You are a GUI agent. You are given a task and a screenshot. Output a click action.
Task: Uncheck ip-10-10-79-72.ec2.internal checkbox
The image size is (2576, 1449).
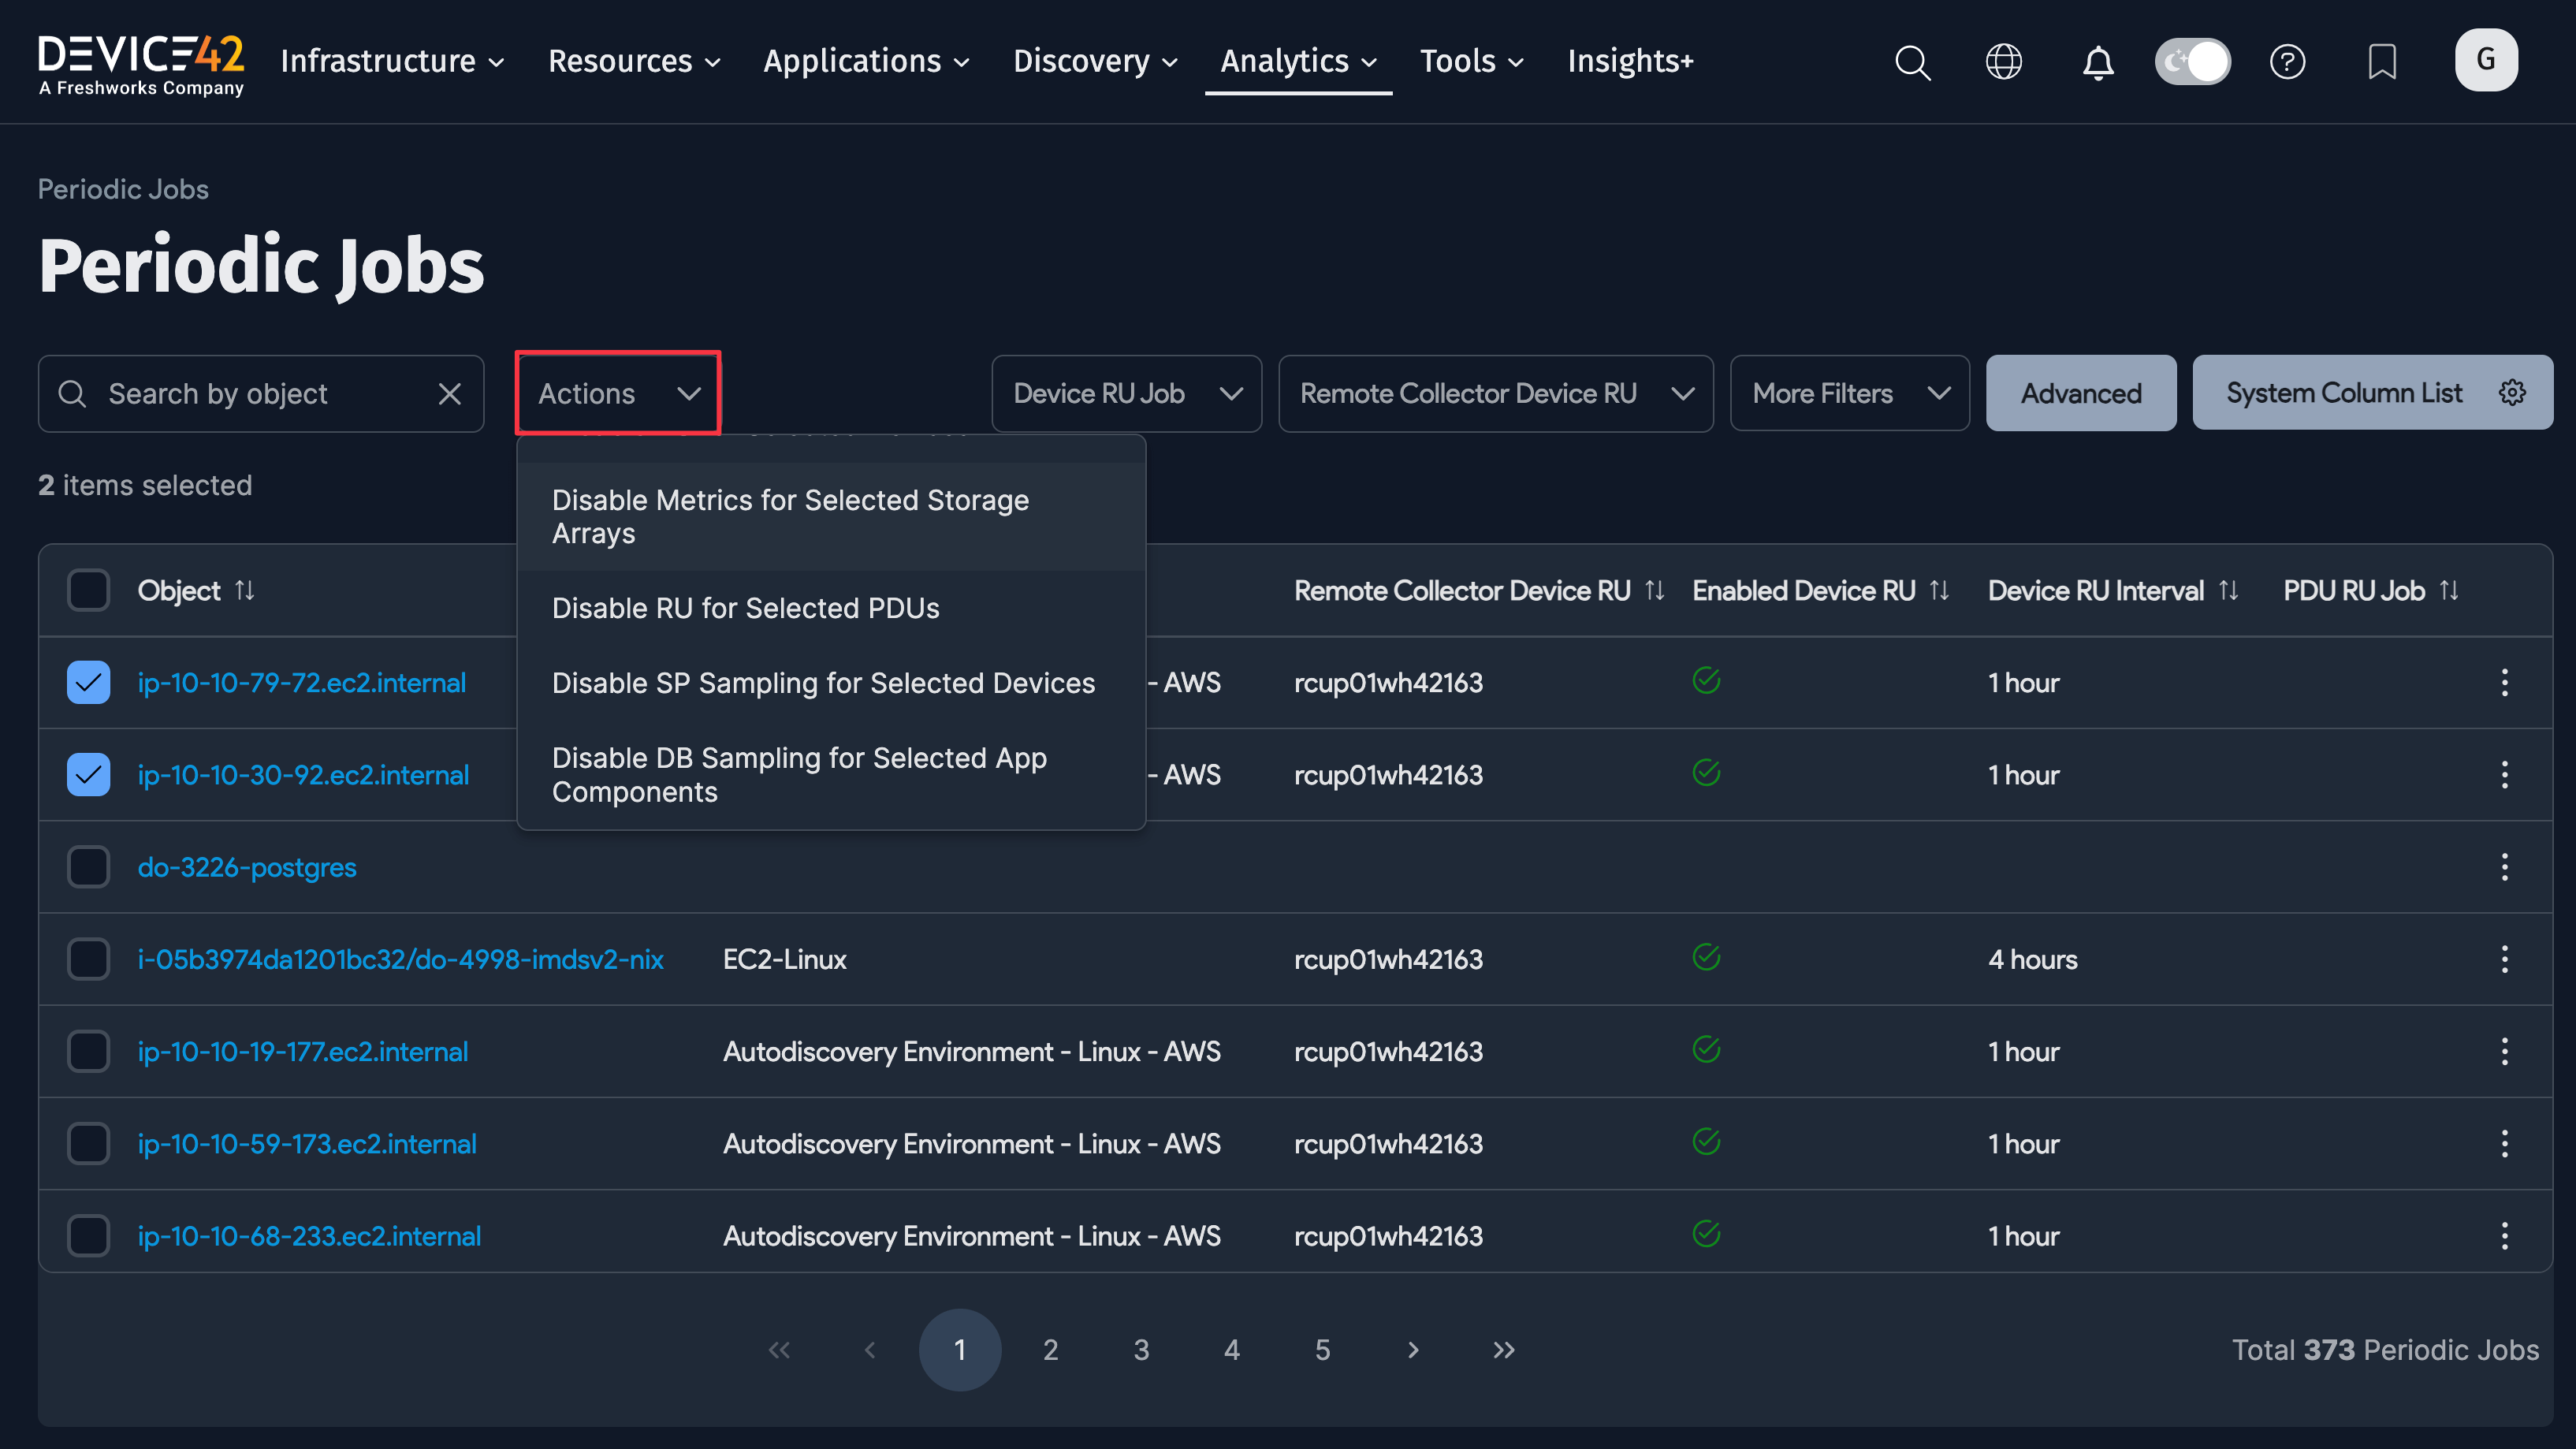(x=88, y=683)
